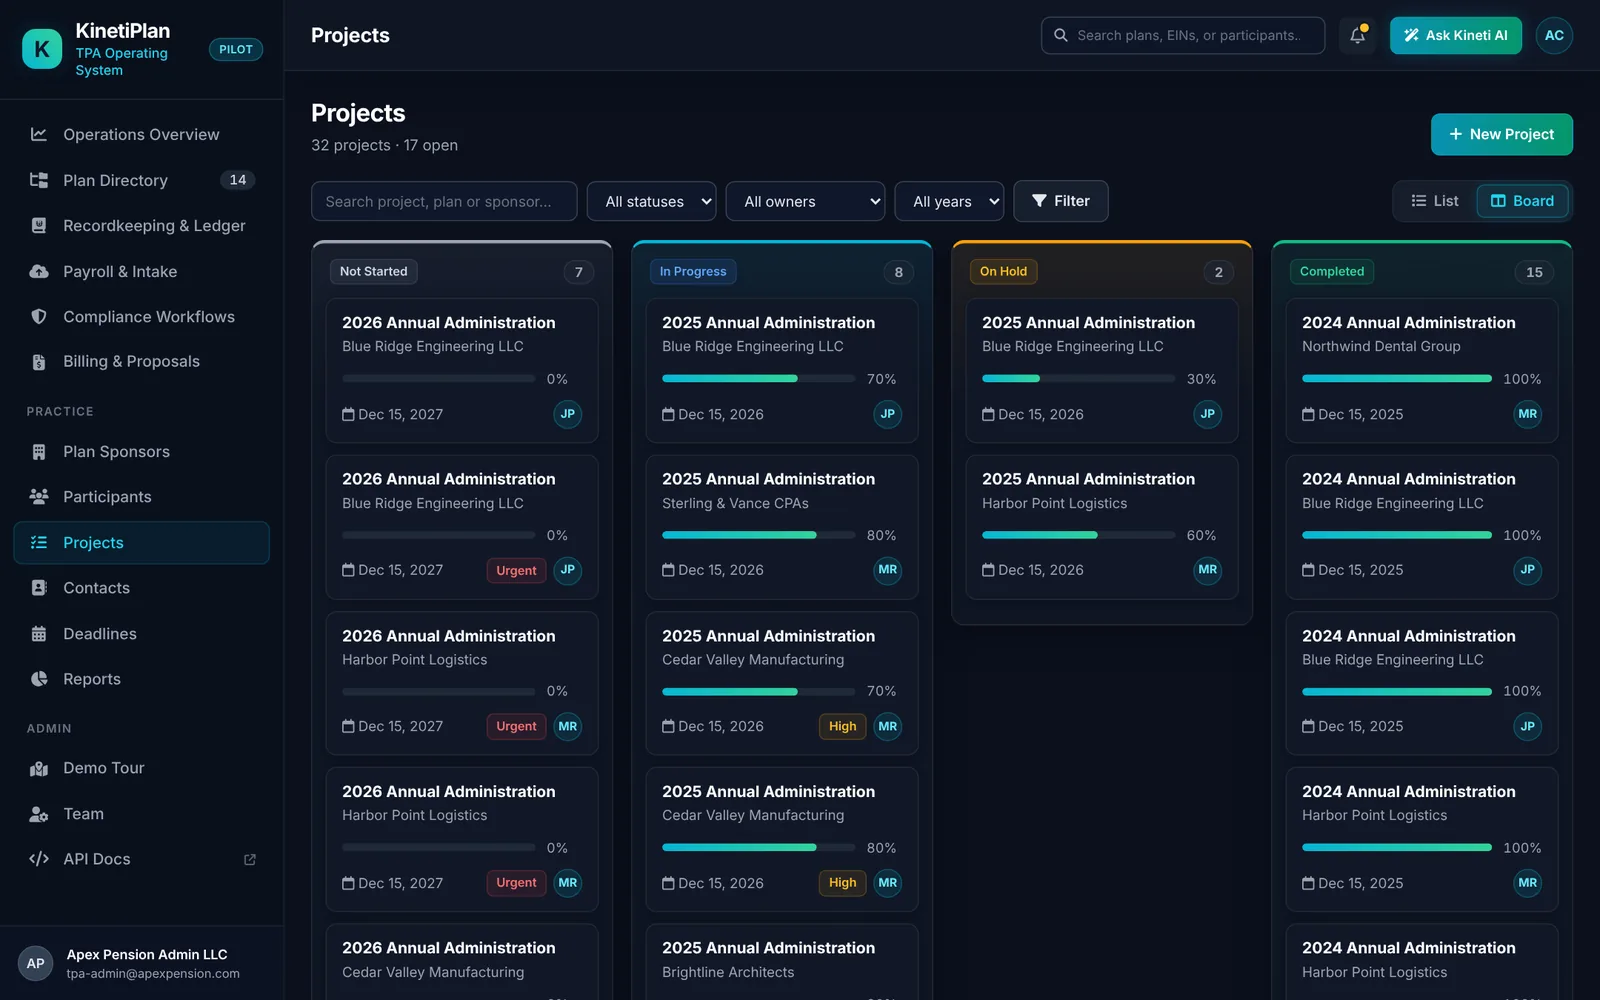Switch to Board view
Viewport: 1600px width, 1000px height.
pyautogui.click(x=1522, y=201)
